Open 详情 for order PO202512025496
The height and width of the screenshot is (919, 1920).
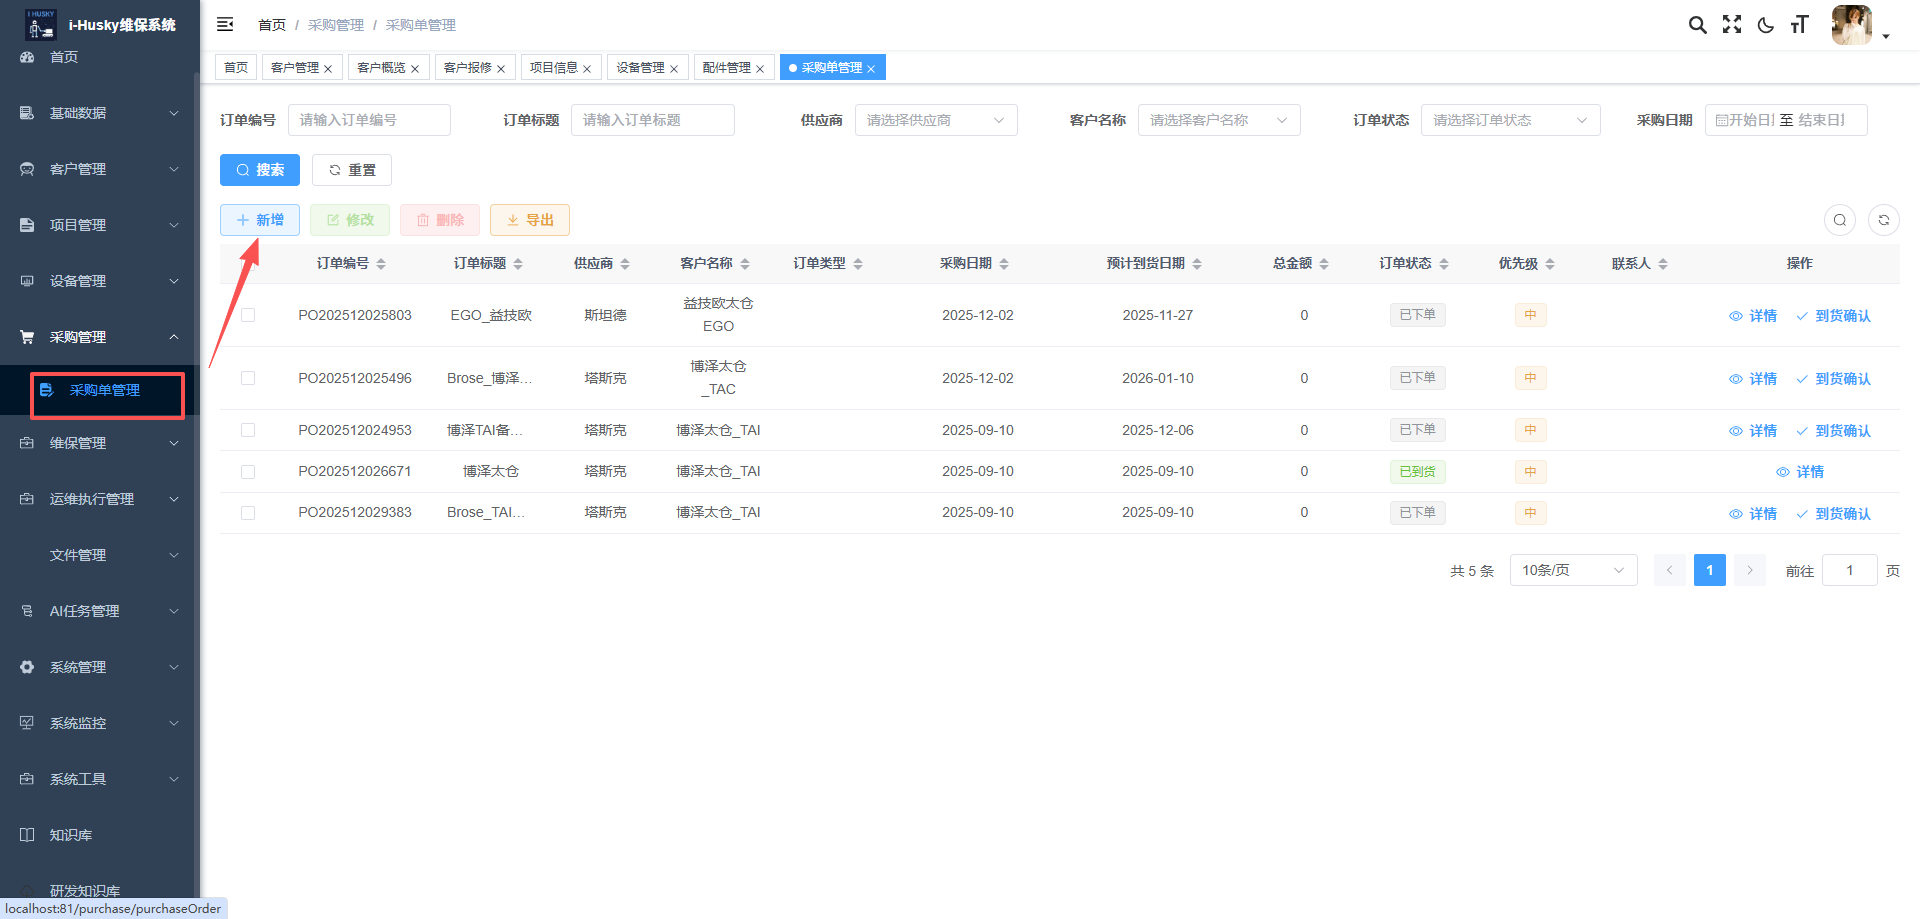pos(1753,379)
